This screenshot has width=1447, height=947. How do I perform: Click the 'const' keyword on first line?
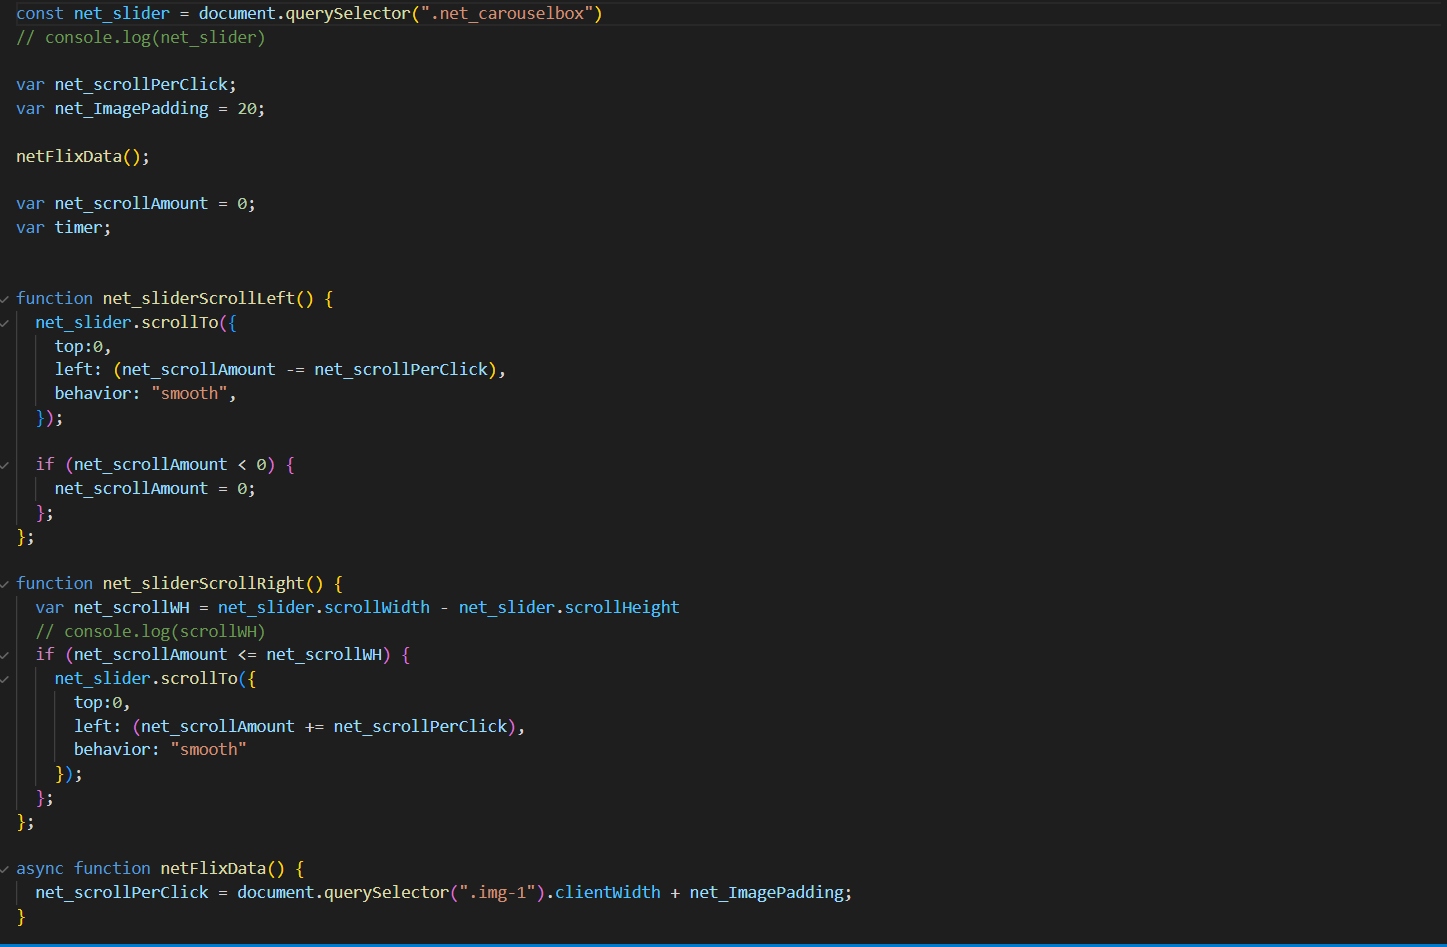(x=40, y=13)
